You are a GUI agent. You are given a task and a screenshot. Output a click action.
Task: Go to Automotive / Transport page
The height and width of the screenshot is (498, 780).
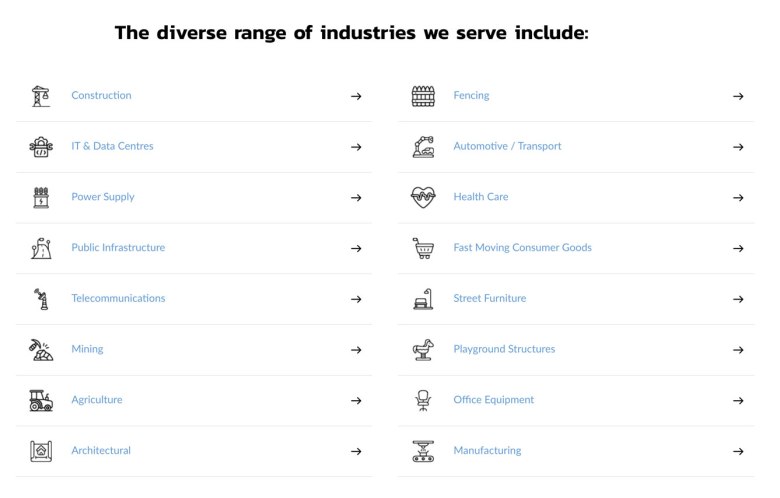pos(507,146)
